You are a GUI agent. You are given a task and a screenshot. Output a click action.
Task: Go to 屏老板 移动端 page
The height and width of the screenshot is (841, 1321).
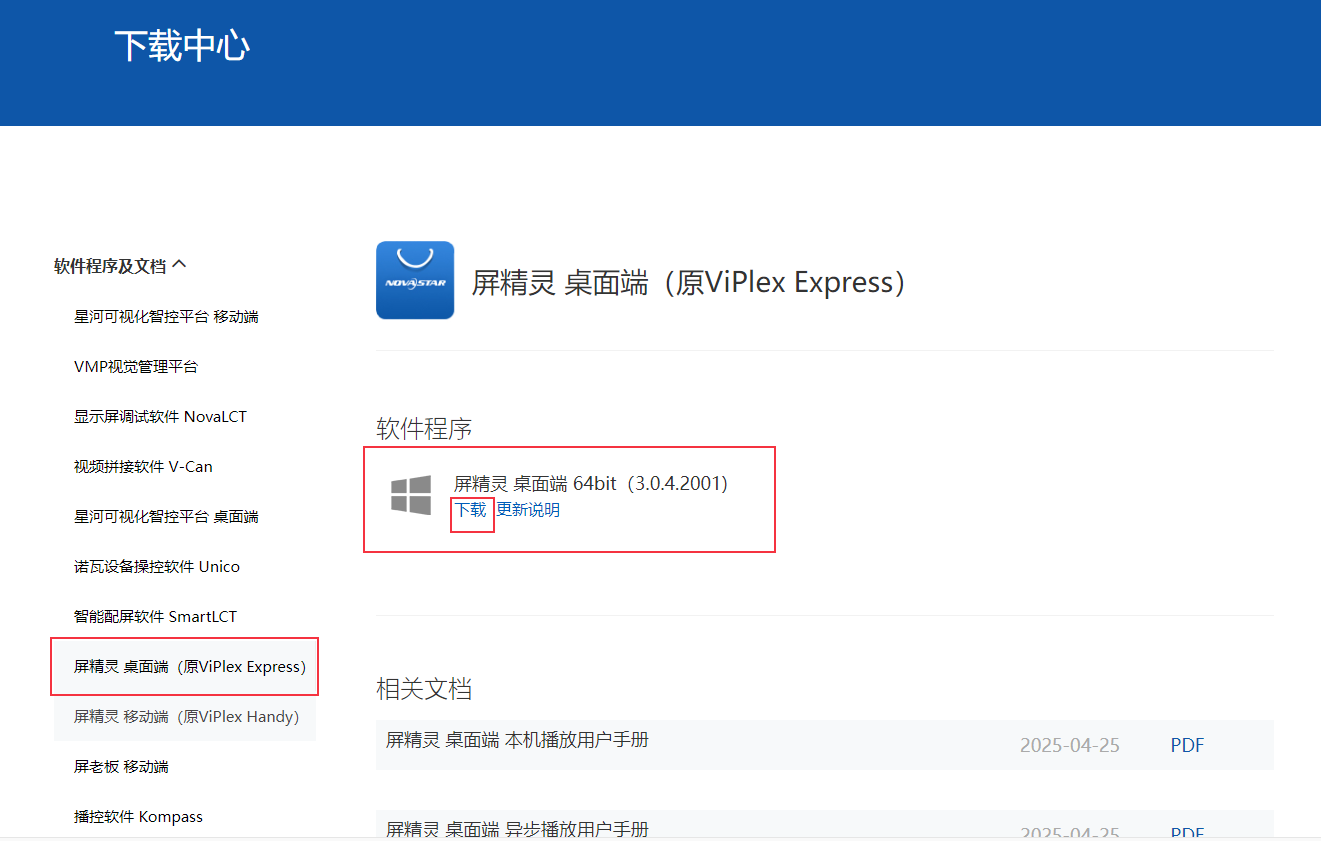click(121, 767)
